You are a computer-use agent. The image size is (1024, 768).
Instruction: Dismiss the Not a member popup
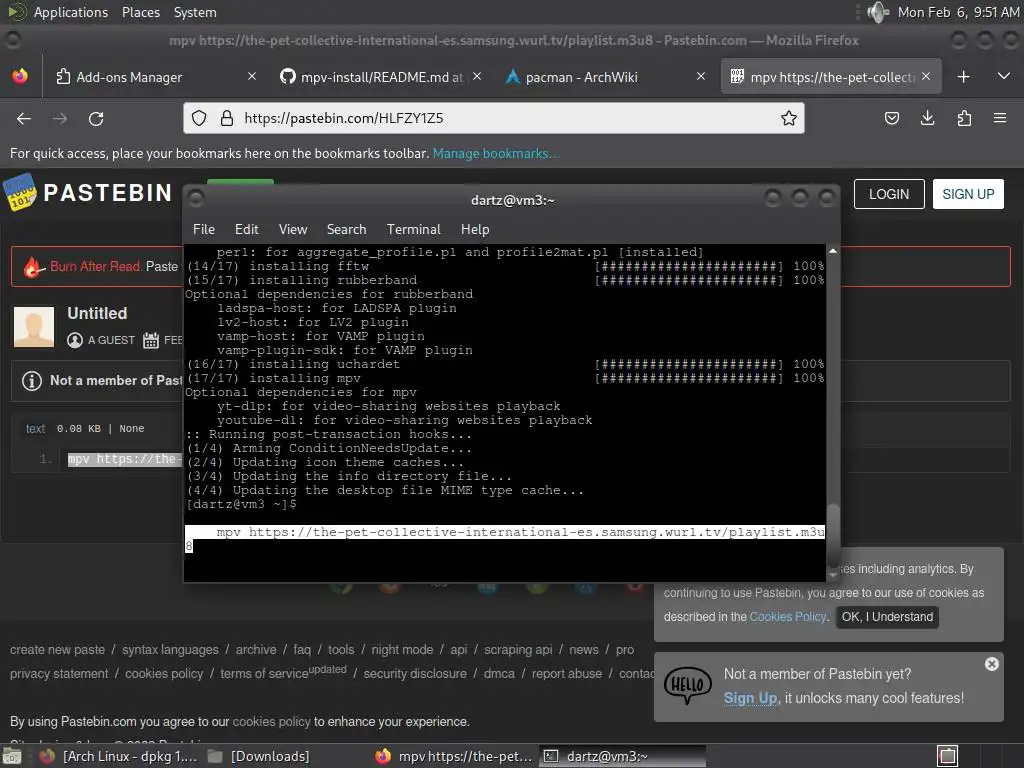click(991, 664)
